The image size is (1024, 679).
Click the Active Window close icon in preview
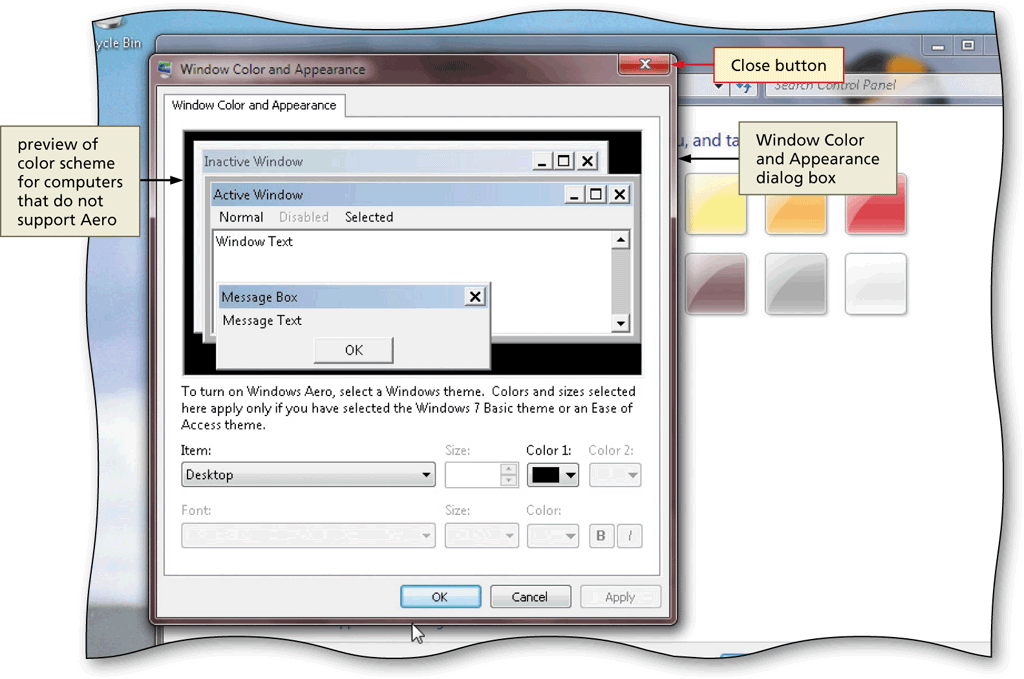pos(619,194)
